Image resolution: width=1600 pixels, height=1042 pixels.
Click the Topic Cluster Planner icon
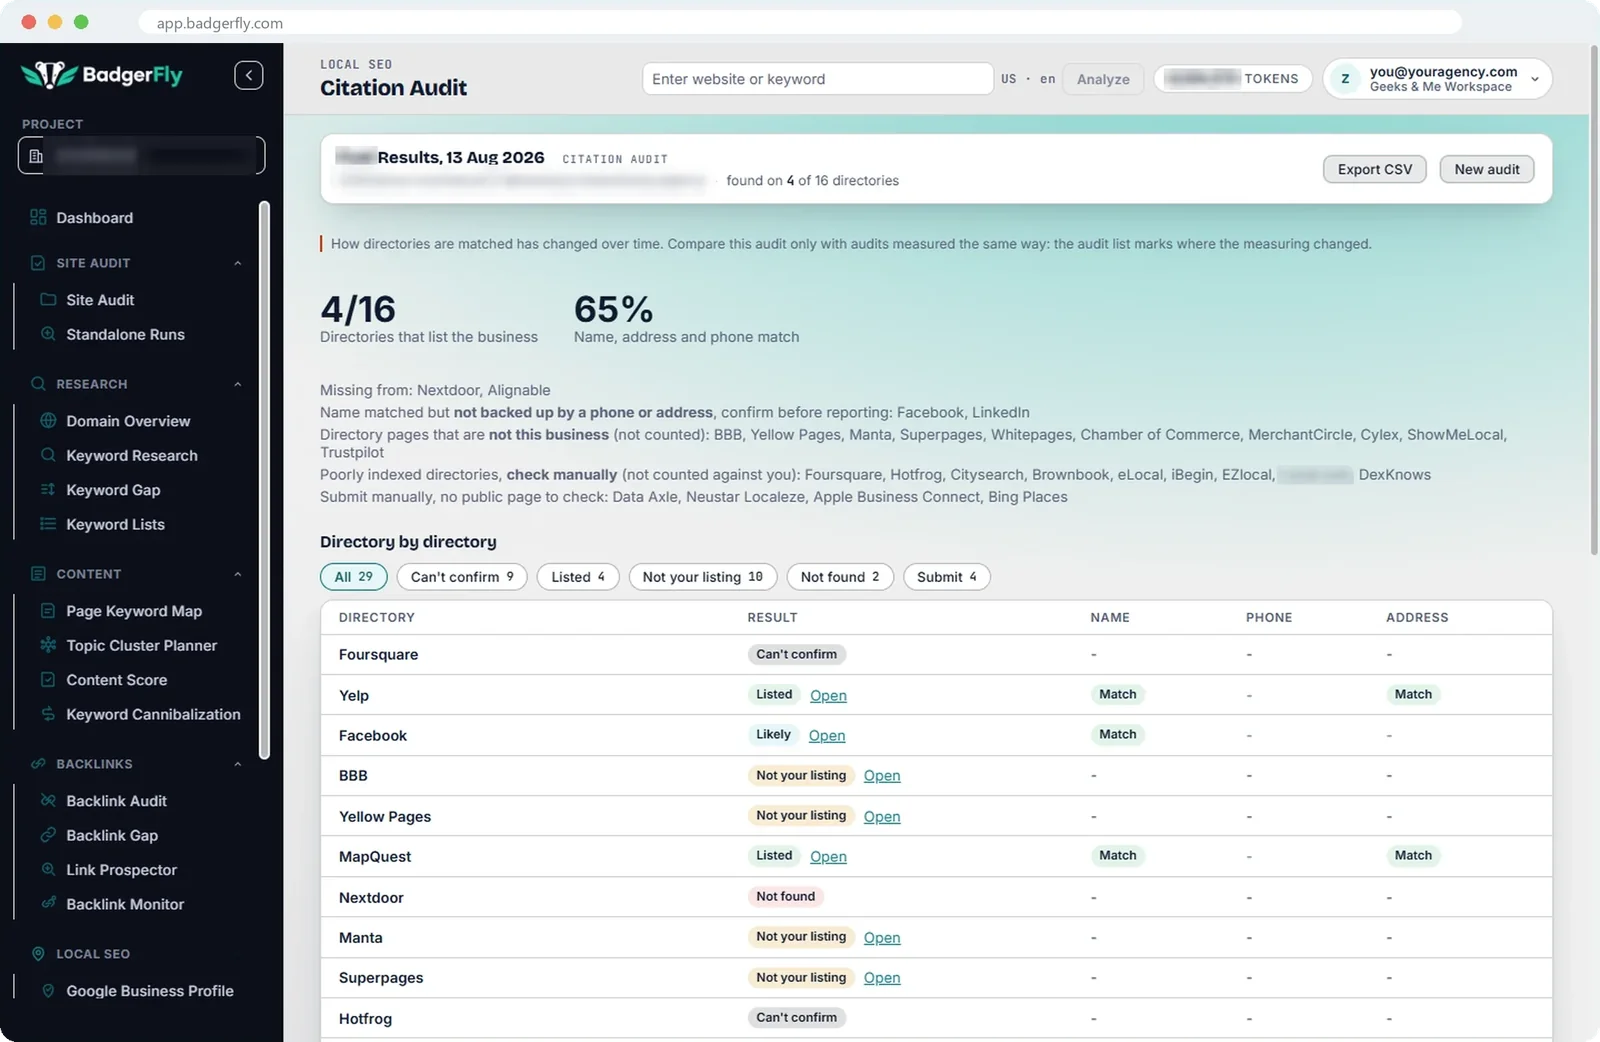point(48,645)
